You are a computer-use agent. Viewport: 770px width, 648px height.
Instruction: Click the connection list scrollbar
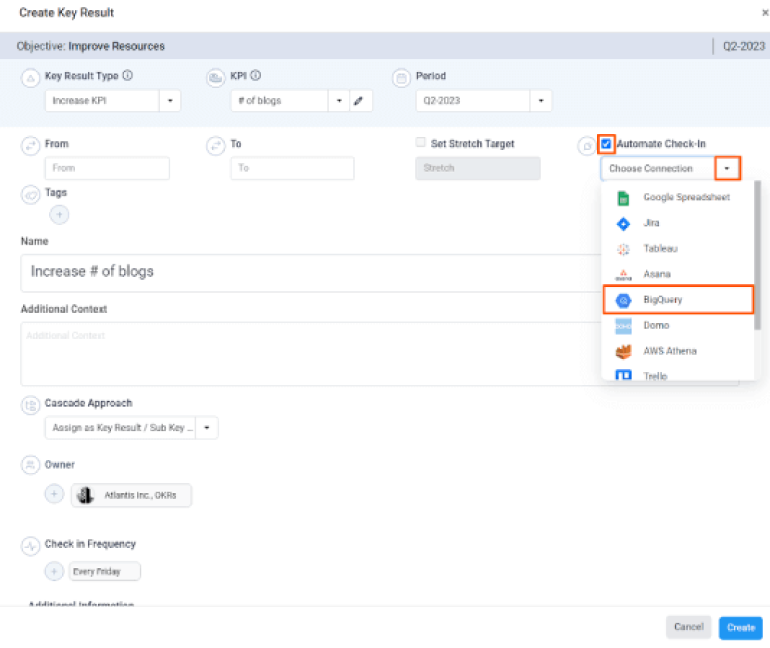pos(758,255)
